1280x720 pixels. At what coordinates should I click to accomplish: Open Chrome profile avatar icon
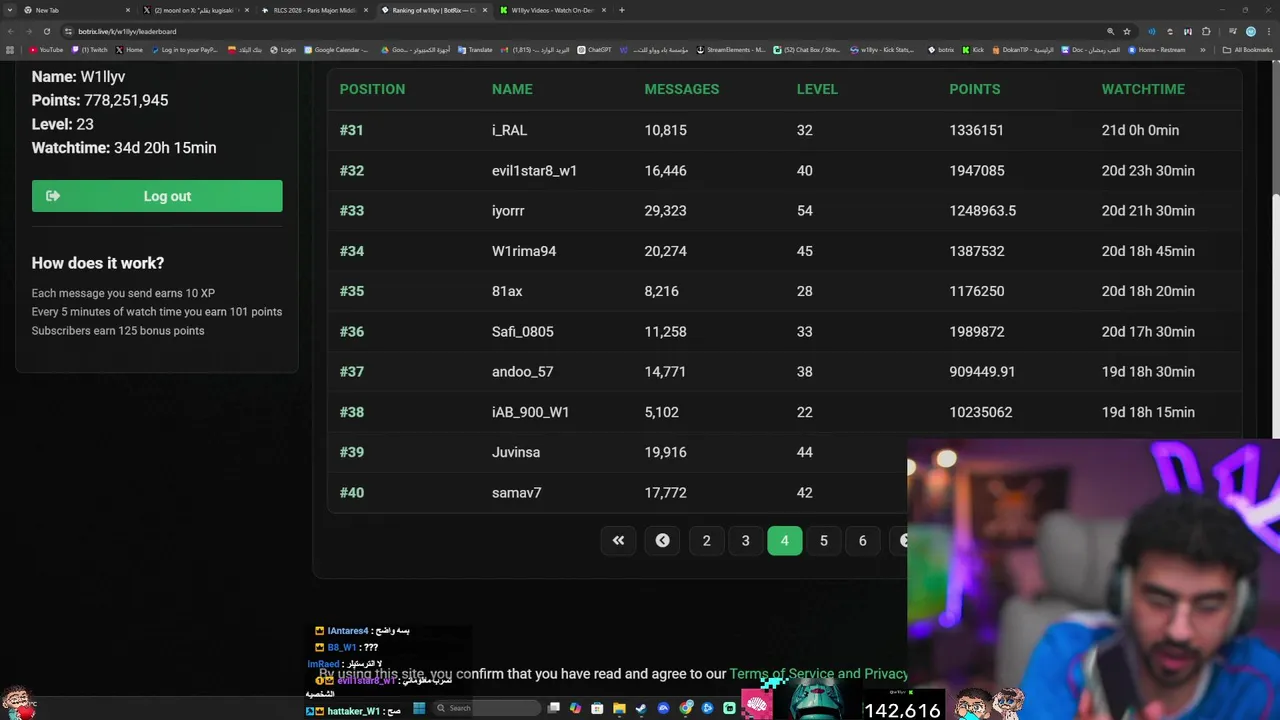tap(1251, 31)
